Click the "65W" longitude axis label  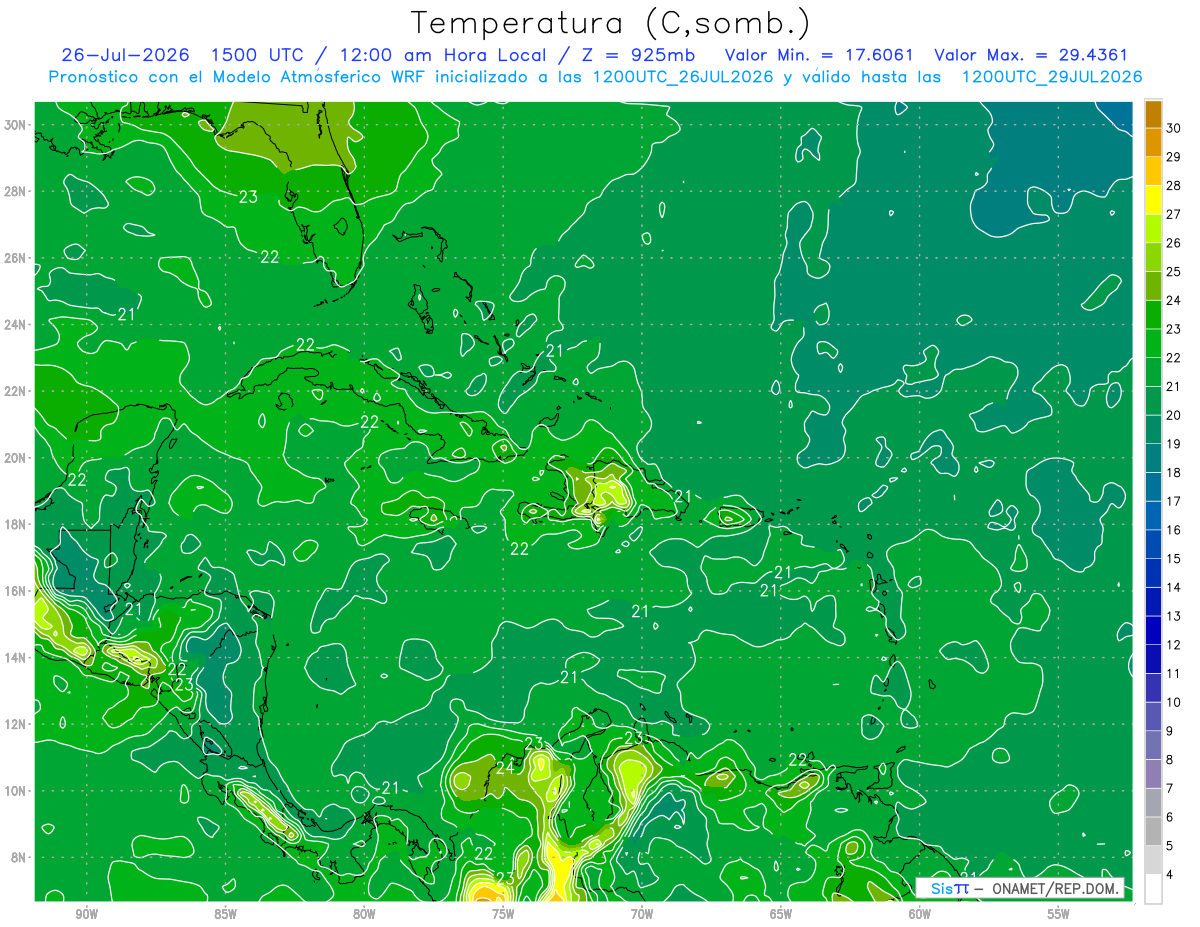point(781,914)
